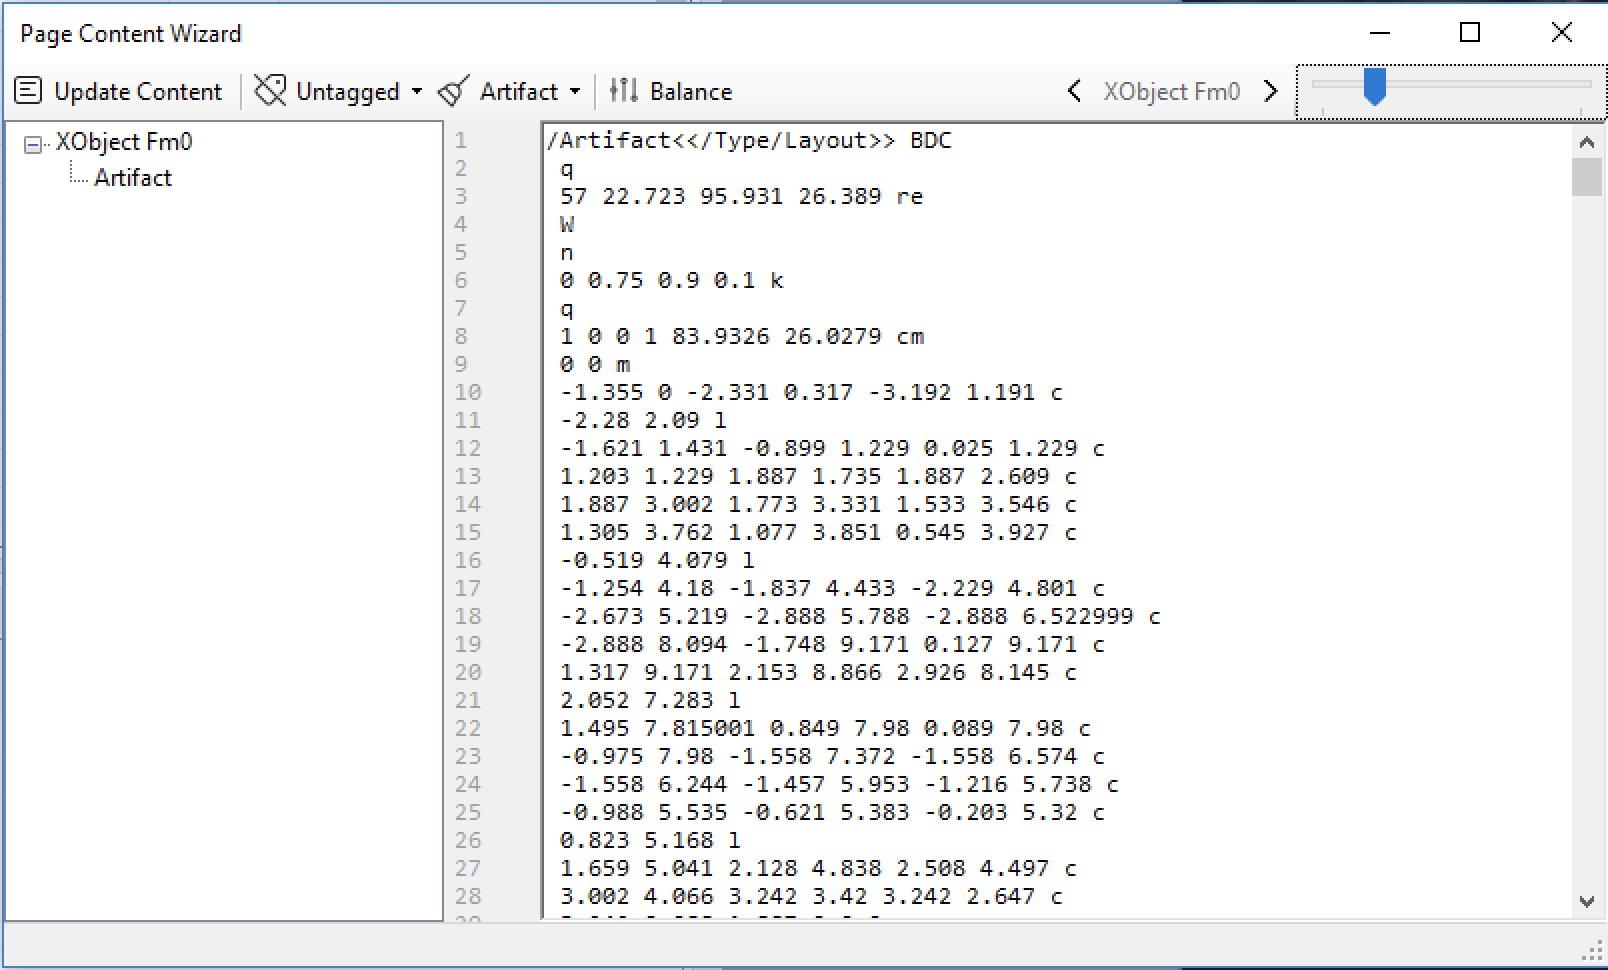Click the Untagged tag icon
Viewport: 1608px width, 970px height.
pos(270,91)
